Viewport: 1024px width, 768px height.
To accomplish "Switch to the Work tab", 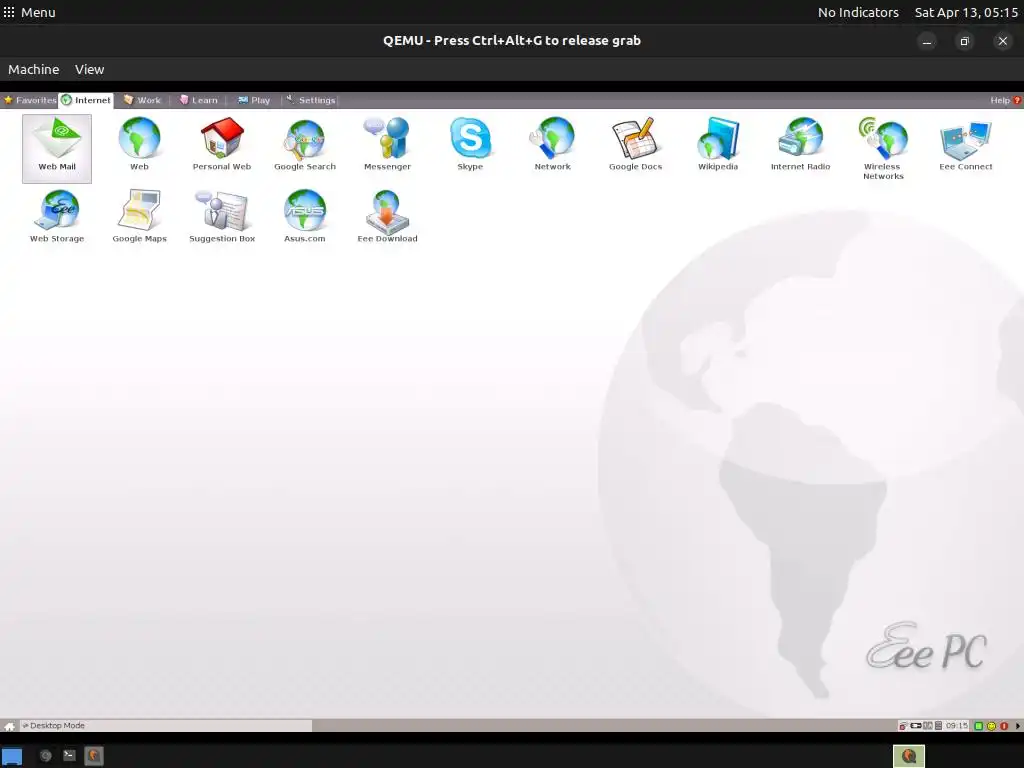I will click(x=142, y=100).
